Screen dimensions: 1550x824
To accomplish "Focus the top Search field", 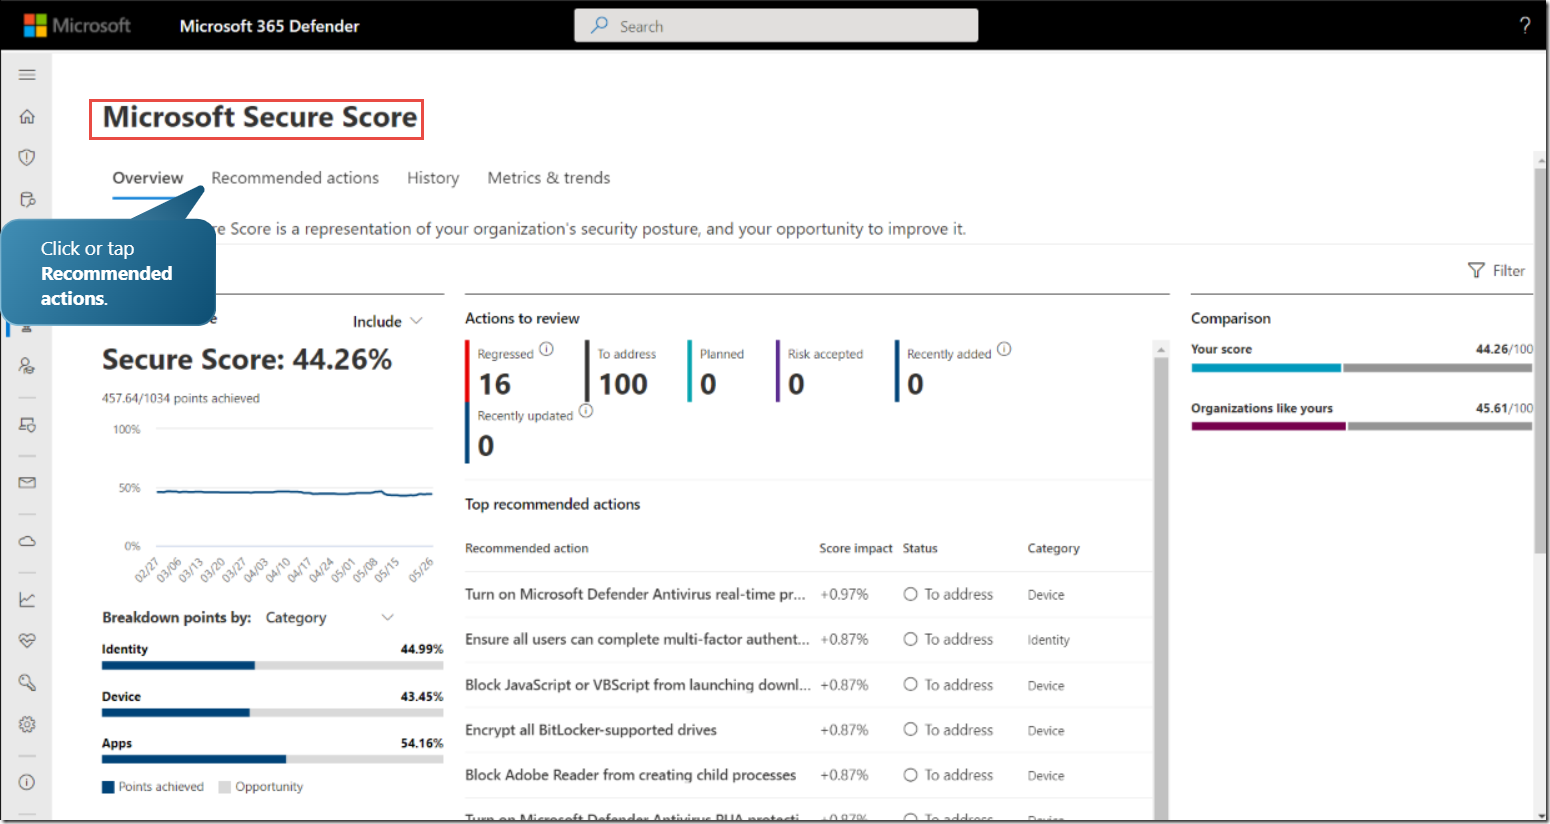I will pos(776,26).
